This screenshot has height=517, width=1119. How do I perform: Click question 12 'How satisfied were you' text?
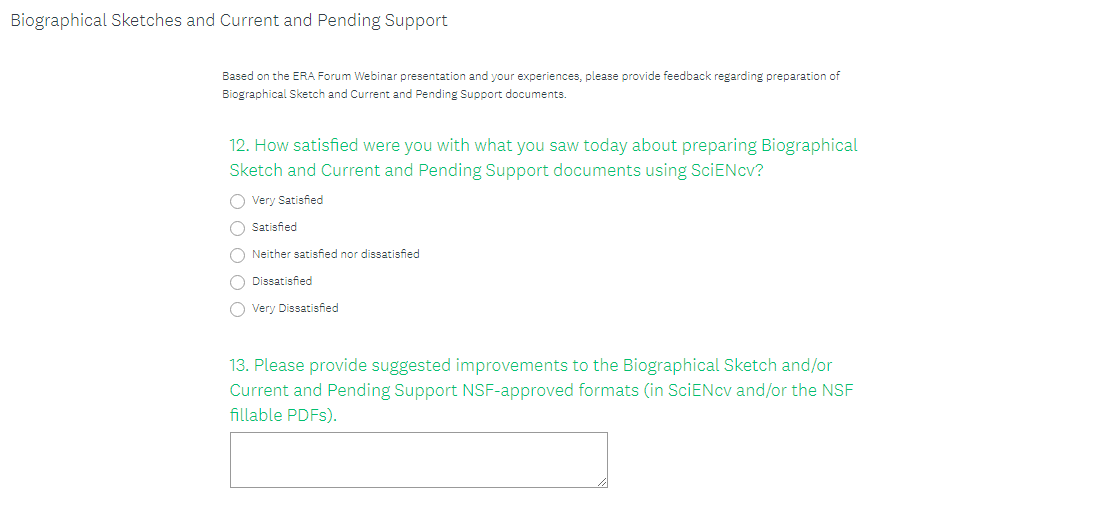pos(500,146)
